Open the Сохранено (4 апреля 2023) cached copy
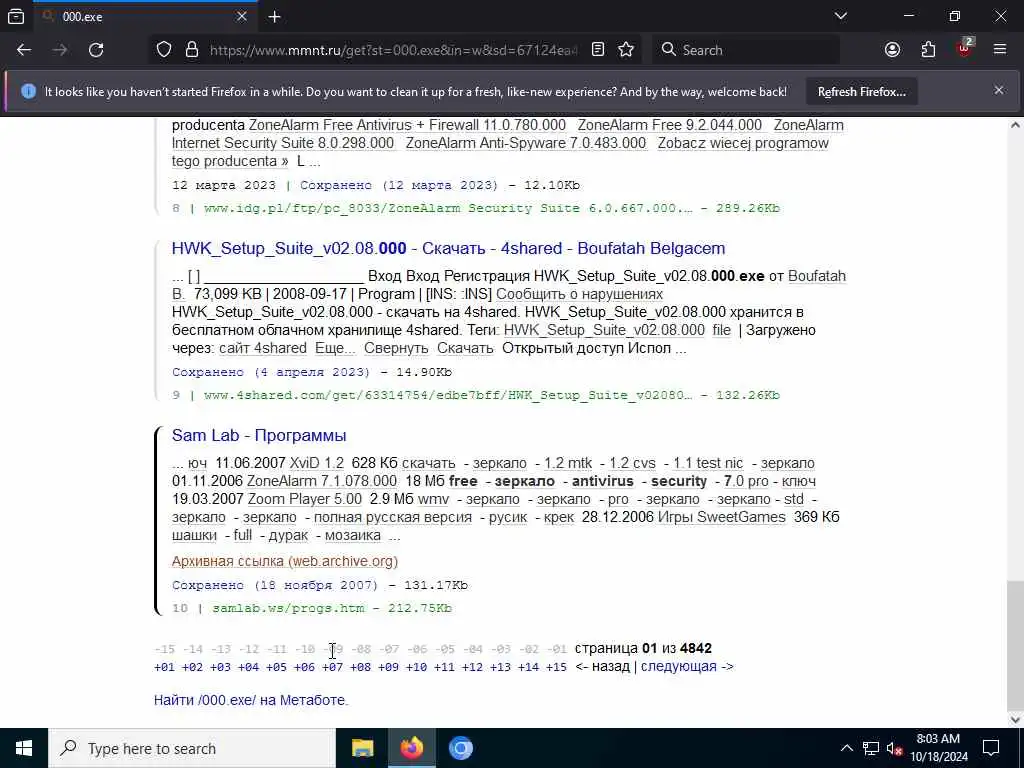Image resolution: width=1024 pixels, height=768 pixels. point(270,372)
